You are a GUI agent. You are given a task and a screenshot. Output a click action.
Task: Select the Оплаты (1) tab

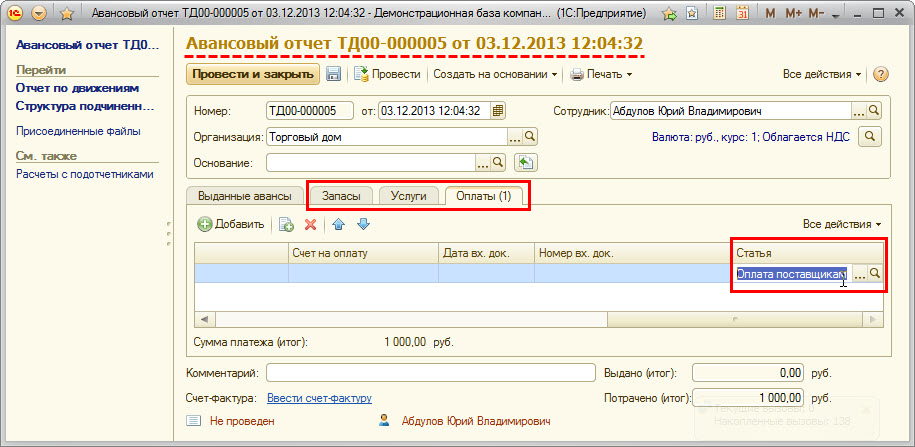484,196
